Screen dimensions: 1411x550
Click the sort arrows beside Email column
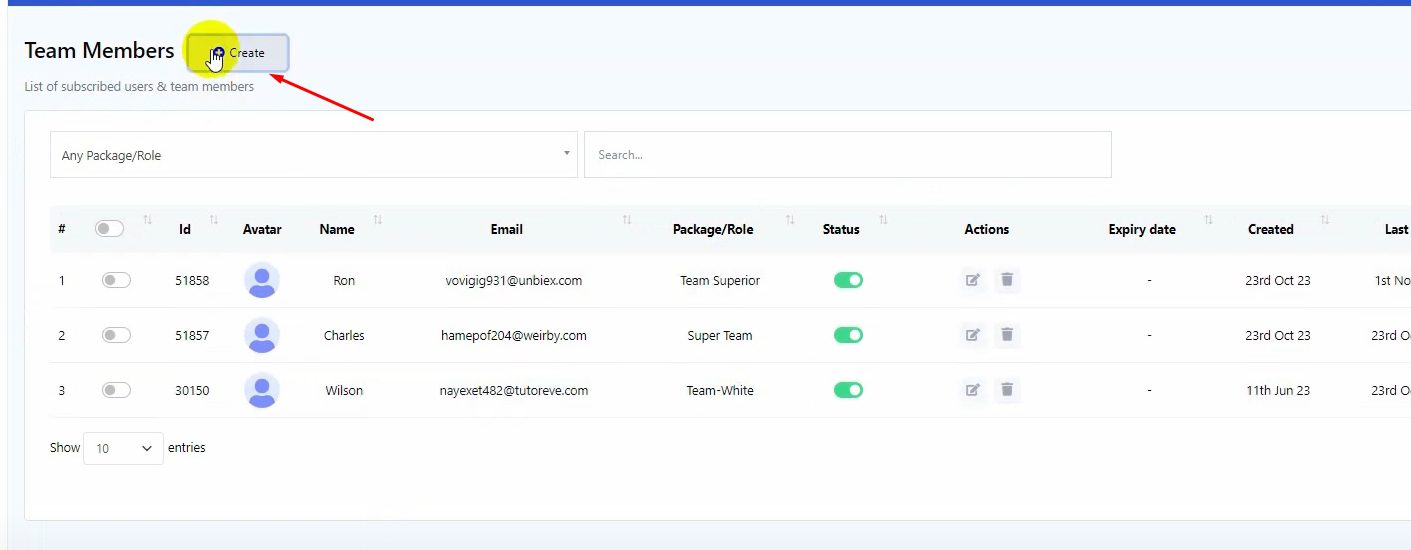pos(627,220)
